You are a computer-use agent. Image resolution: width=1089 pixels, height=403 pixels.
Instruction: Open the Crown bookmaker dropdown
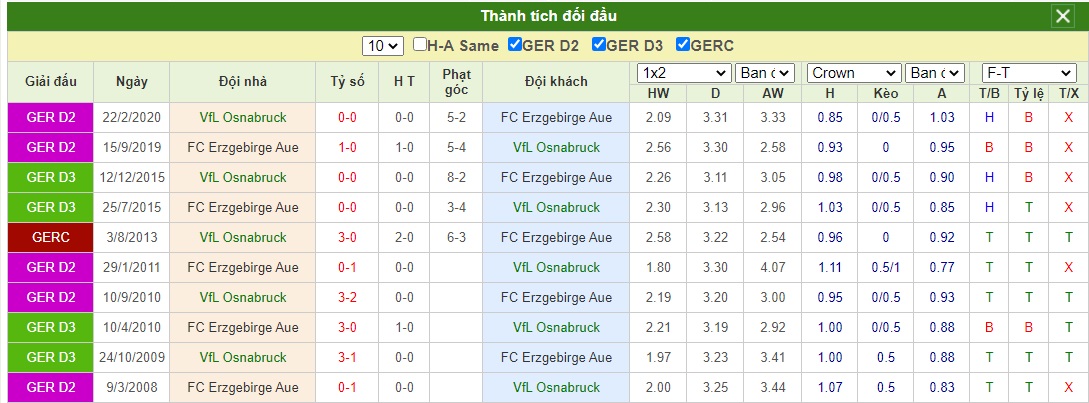(854, 73)
